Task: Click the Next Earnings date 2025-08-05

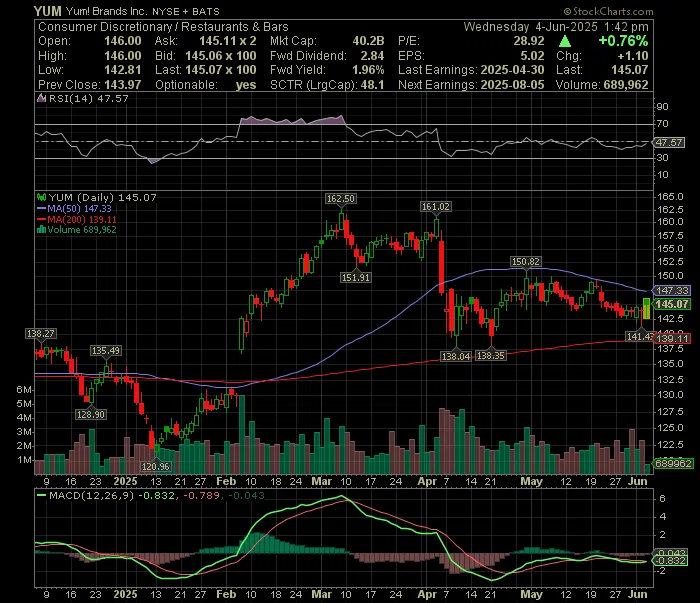Action: (512, 85)
